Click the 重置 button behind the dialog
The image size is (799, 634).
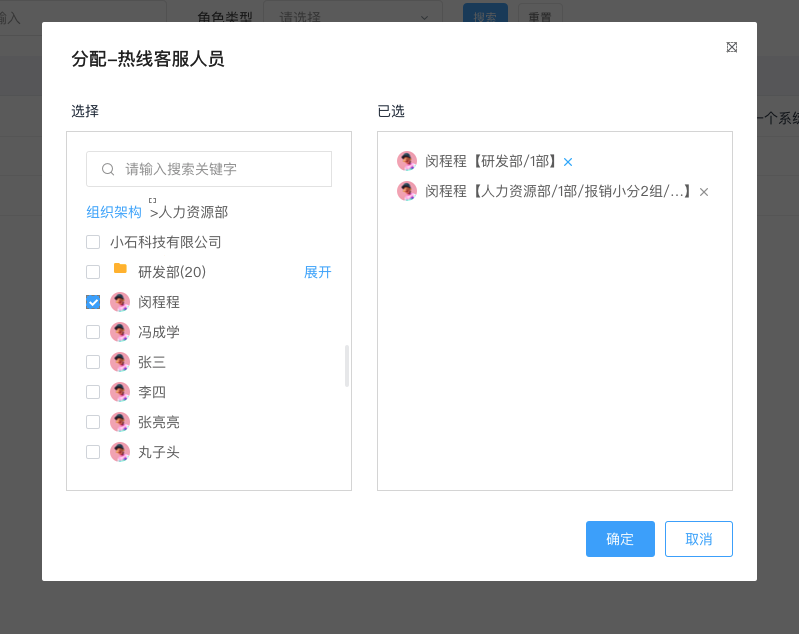click(x=540, y=13)
